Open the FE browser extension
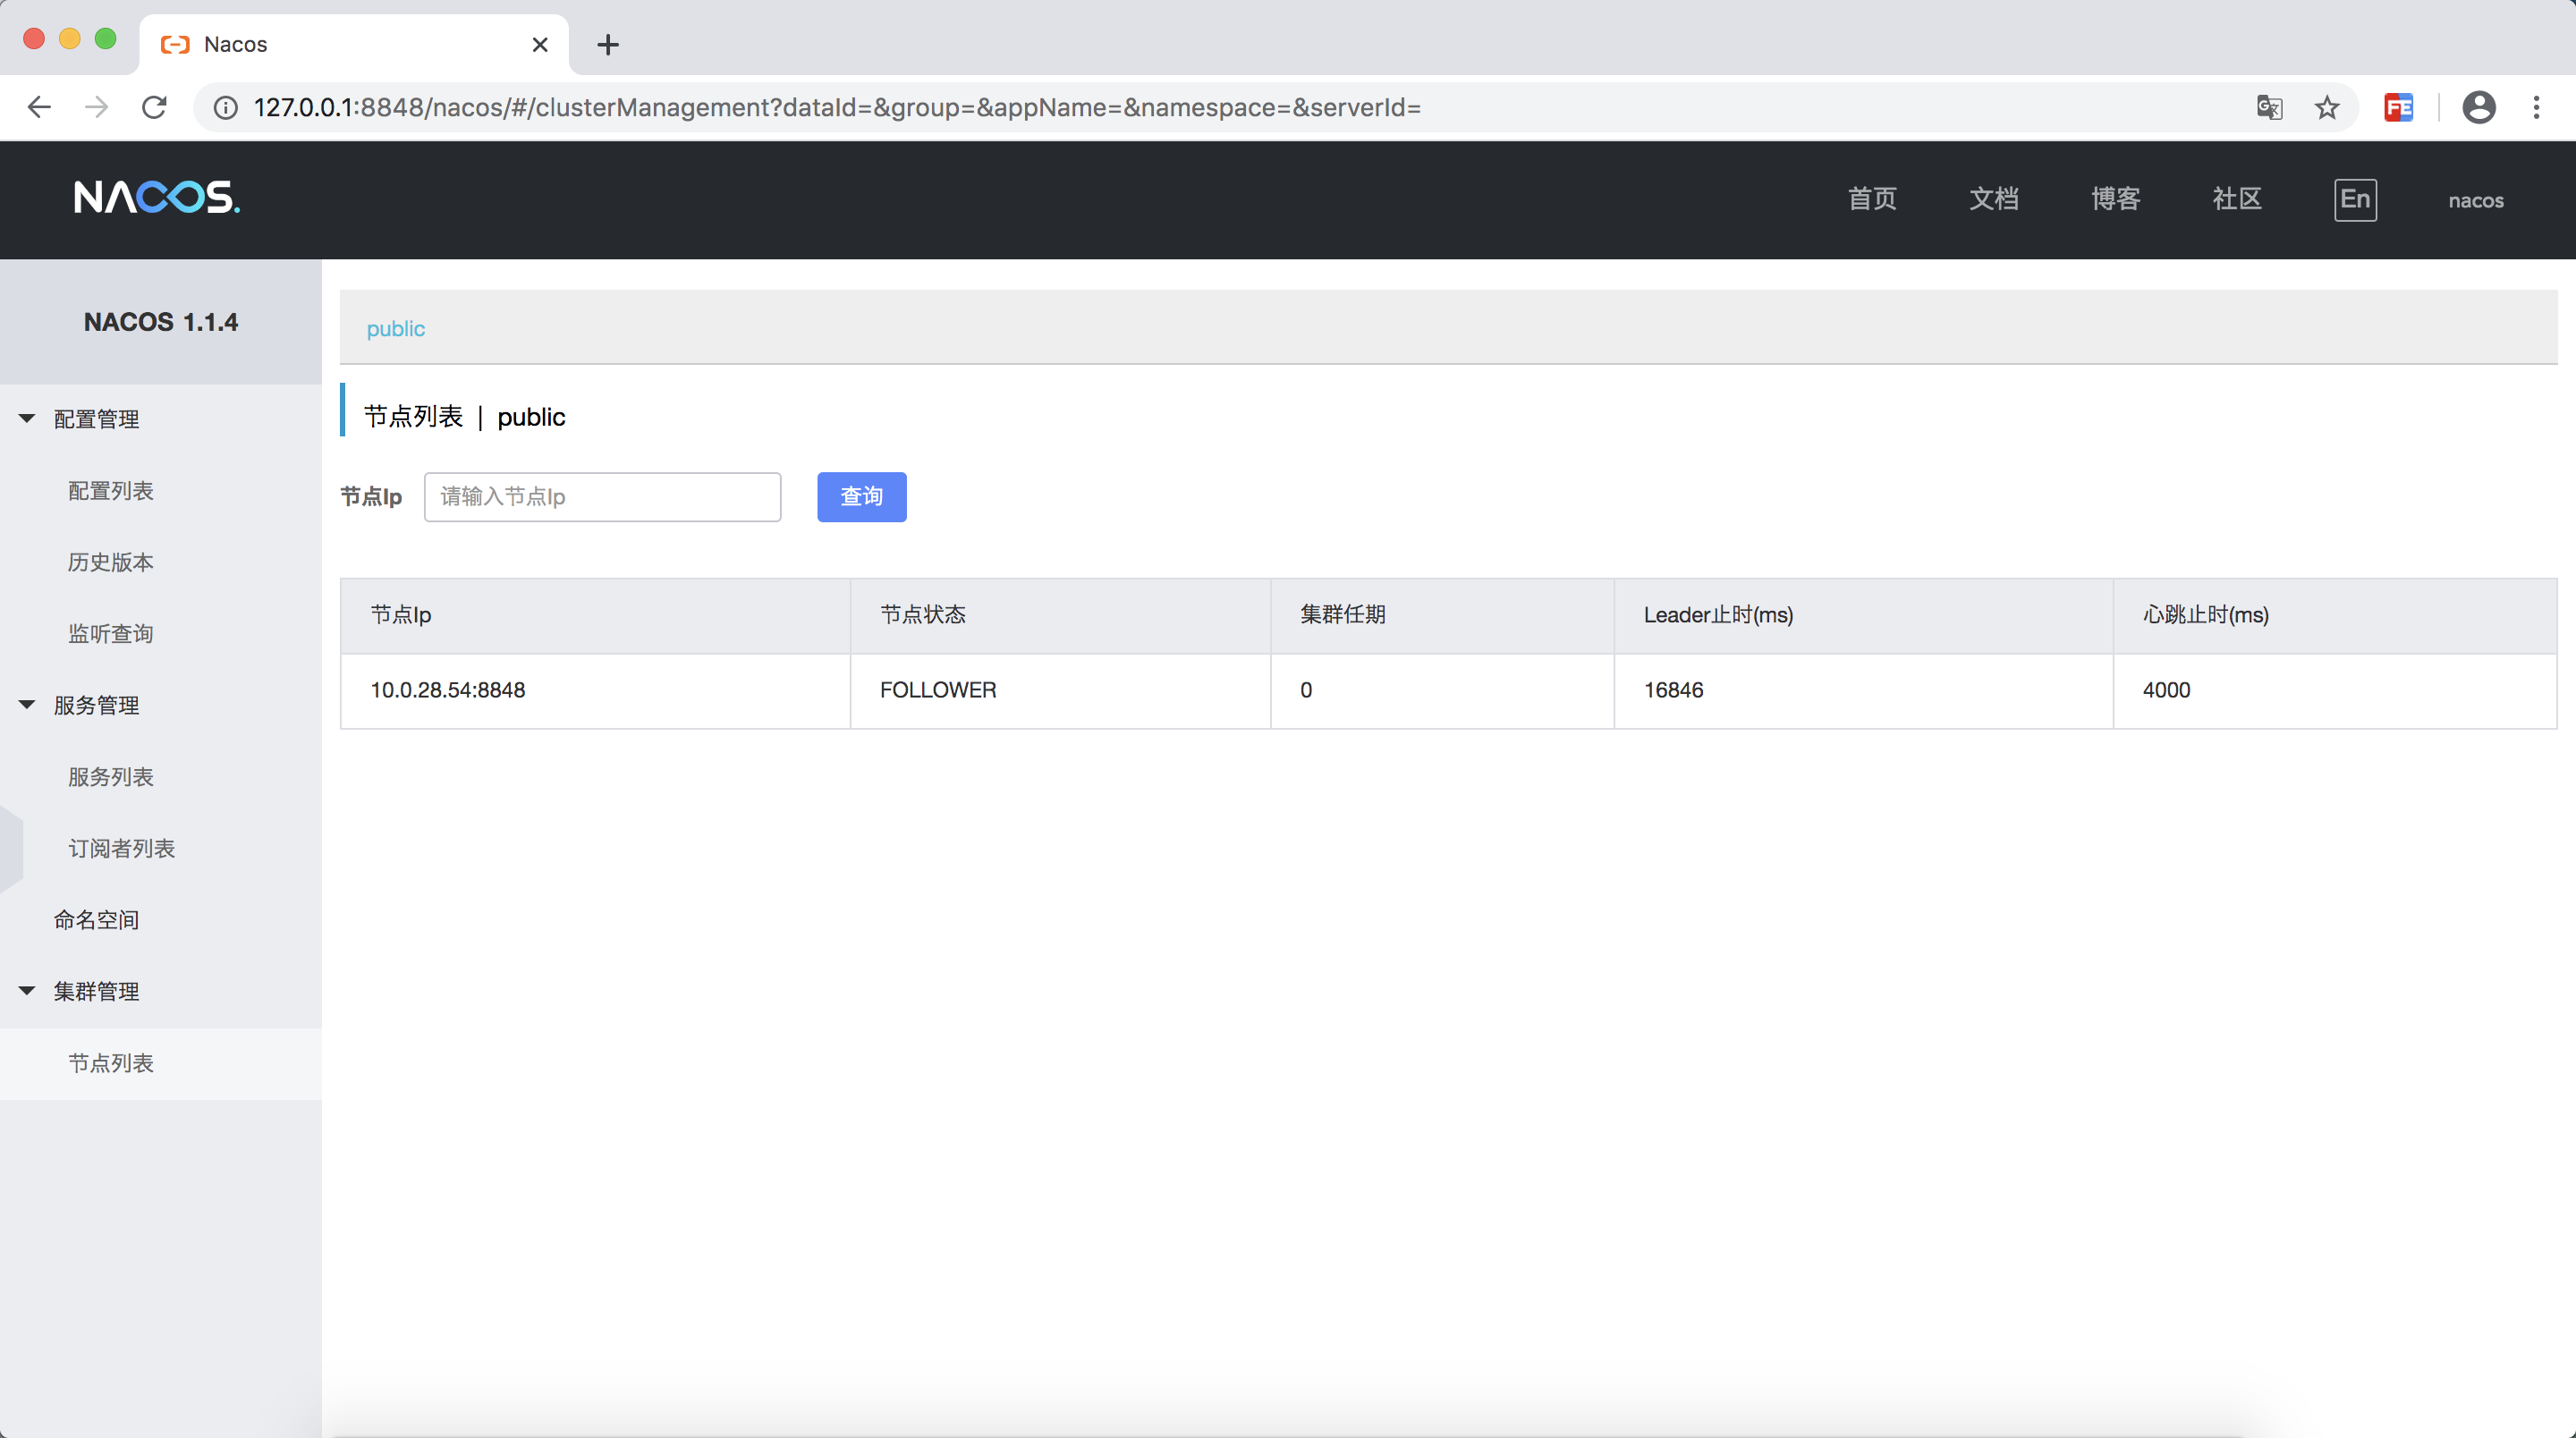This screenshot has height=1438, width=2576. pos(2399,107)
